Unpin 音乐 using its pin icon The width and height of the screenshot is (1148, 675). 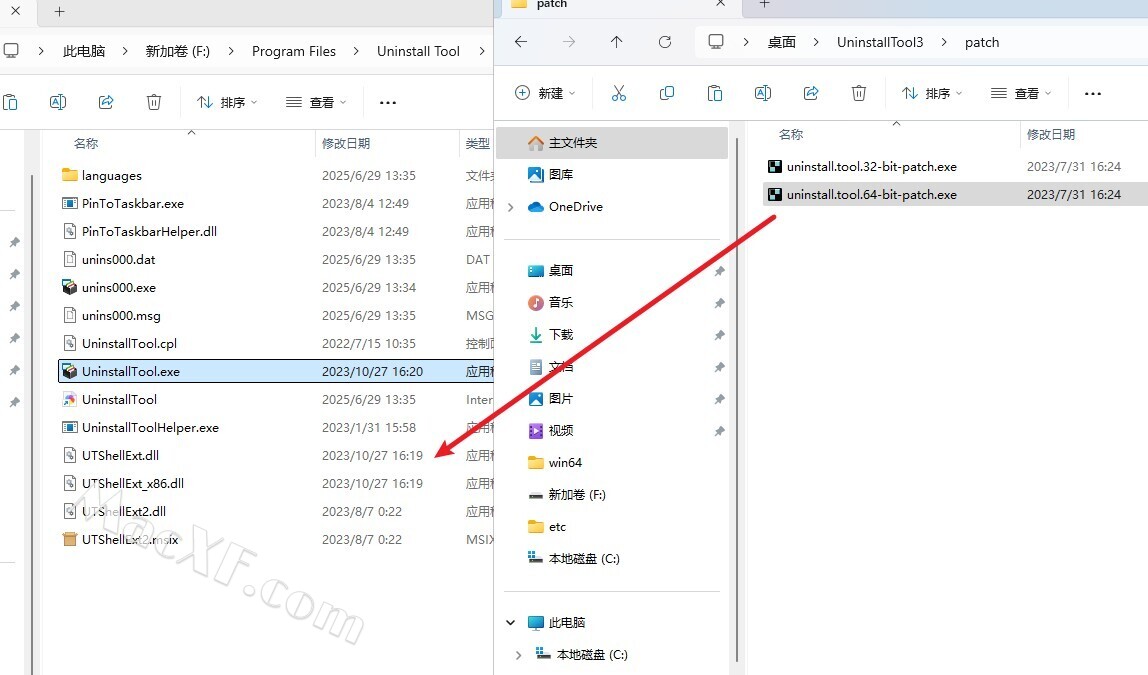(x=720, y=303)
